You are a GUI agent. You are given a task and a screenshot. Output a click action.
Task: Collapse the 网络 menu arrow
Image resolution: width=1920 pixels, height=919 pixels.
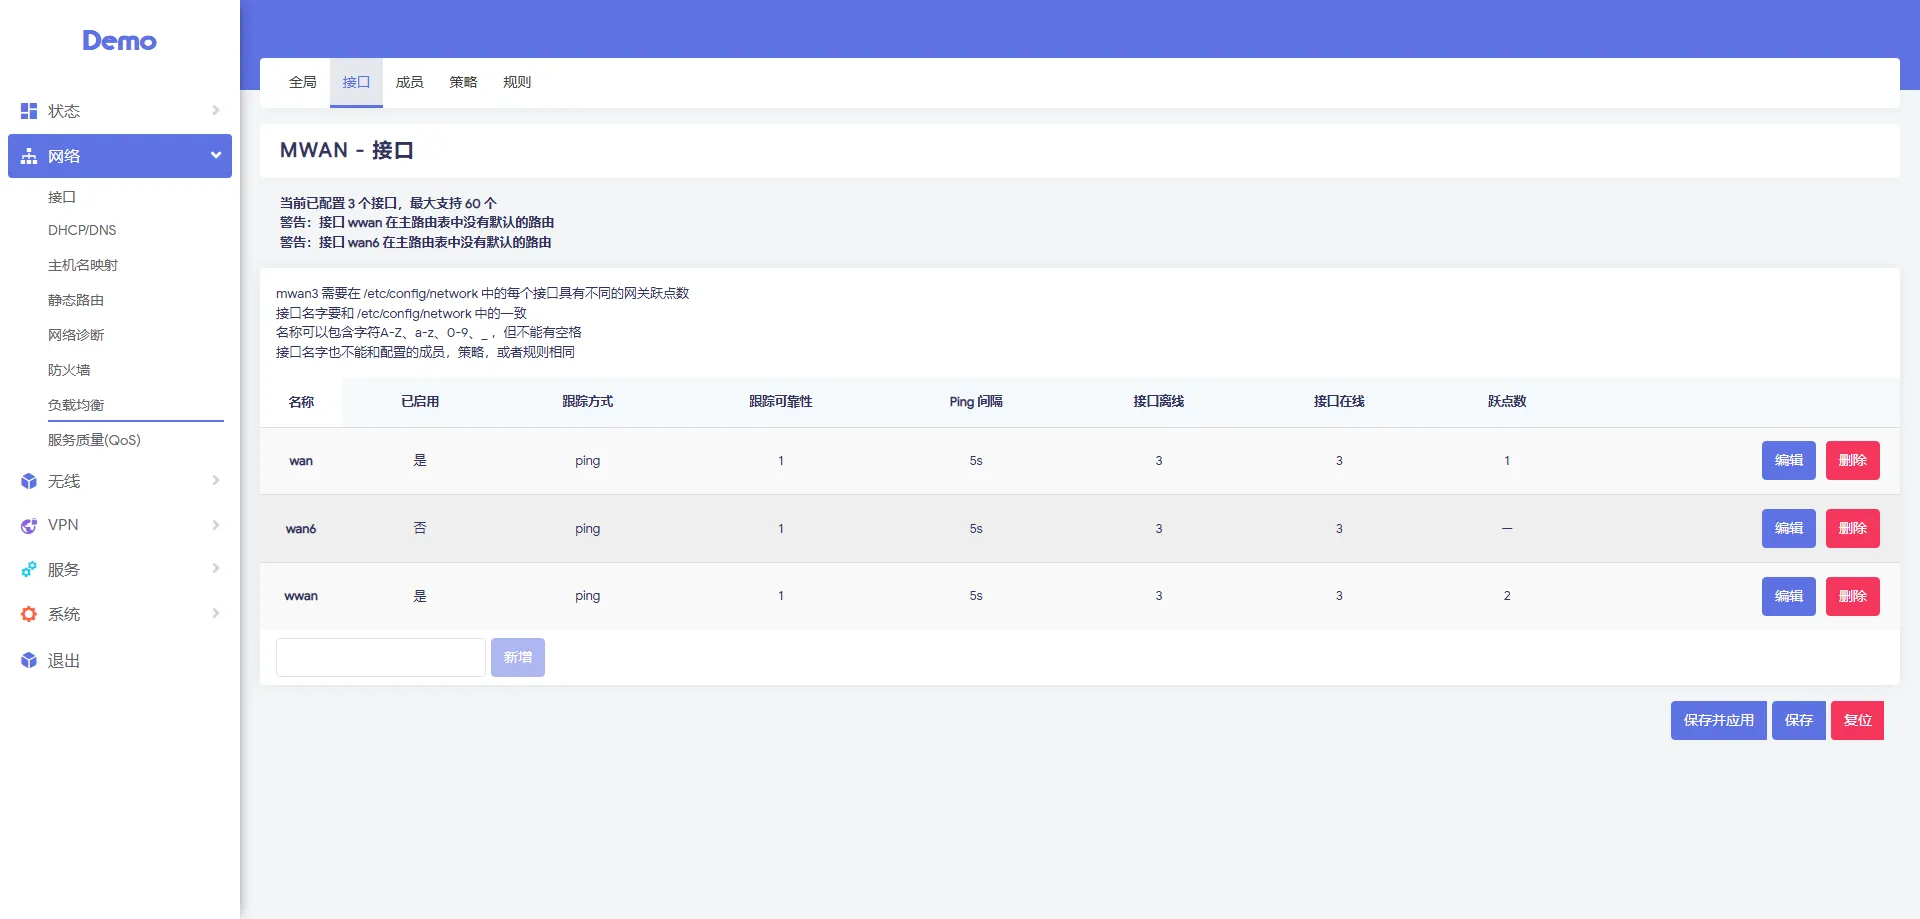click(215, 155)
